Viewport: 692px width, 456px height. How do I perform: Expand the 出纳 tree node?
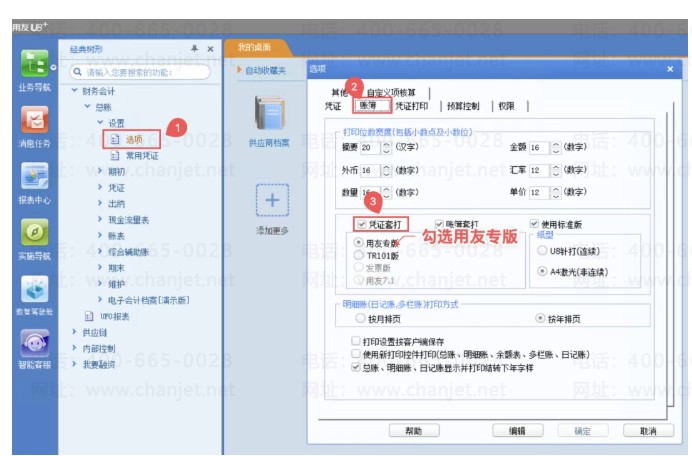tap(100, 203)
